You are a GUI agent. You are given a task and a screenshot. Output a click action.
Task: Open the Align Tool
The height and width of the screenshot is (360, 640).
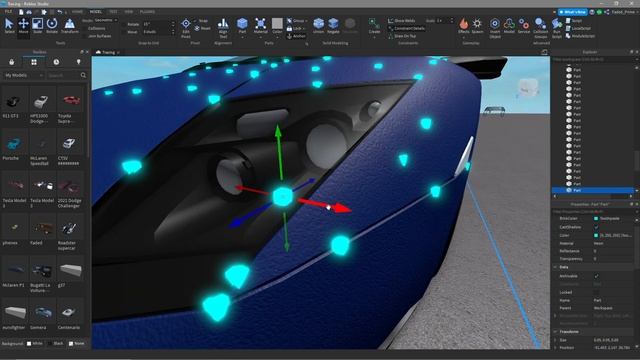coord(223,27)
